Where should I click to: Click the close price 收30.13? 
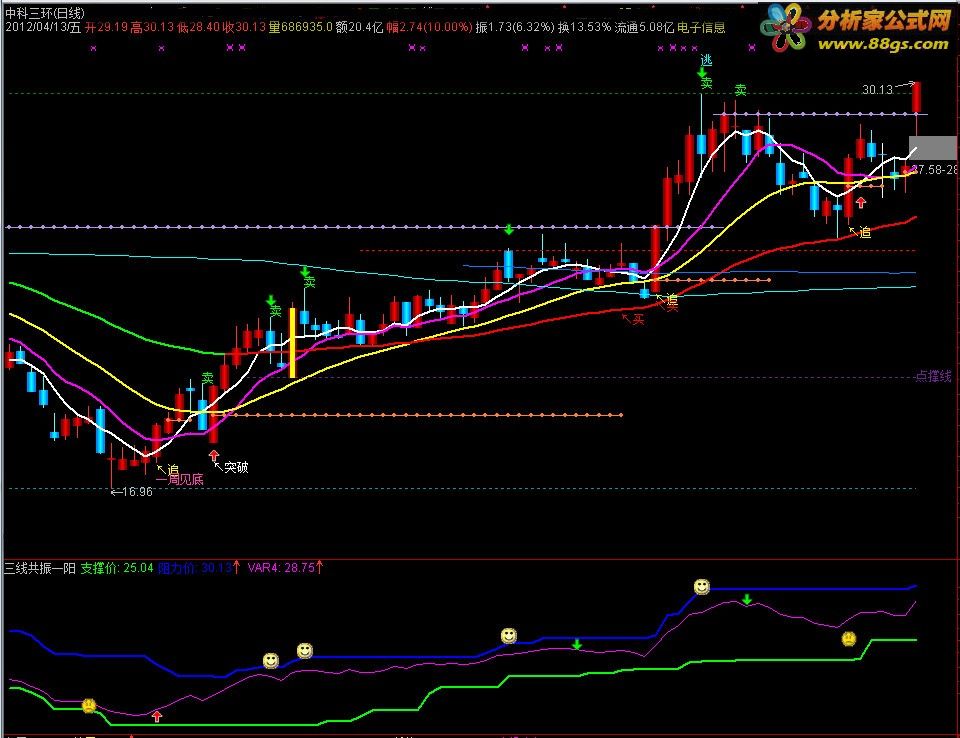click(244, 28)
